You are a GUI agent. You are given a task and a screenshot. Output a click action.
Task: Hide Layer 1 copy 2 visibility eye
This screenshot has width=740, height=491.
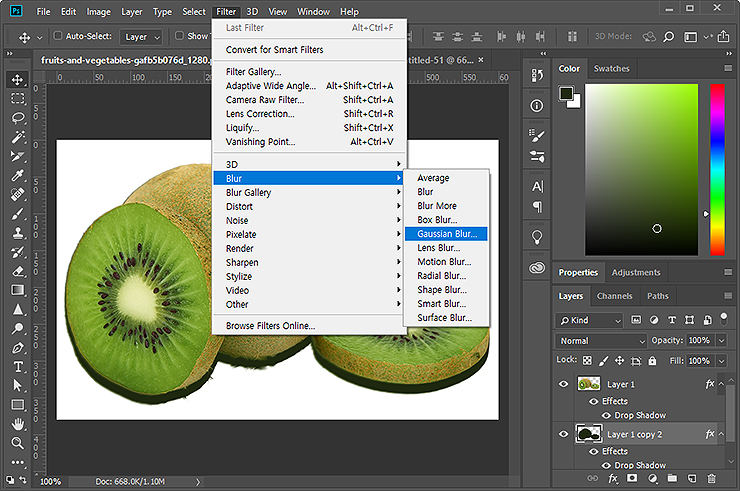[563, 434]
